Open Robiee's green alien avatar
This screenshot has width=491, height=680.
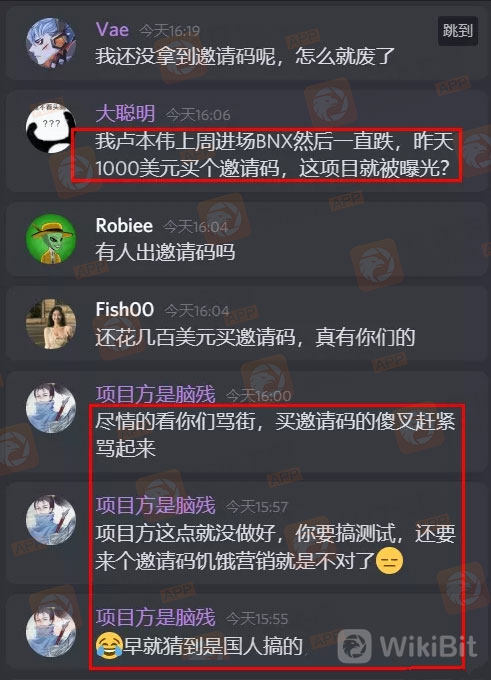pyautogui.click(x=51, y=239)
